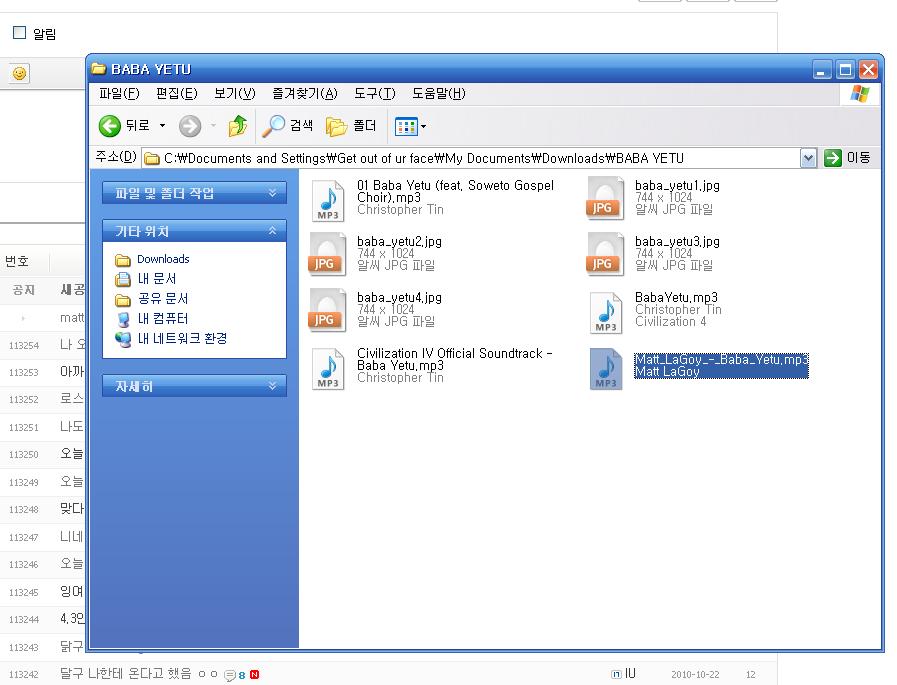Open the 파일(F) menu
The height and width of the screenshot is (685, 897).
pos(119,93)
